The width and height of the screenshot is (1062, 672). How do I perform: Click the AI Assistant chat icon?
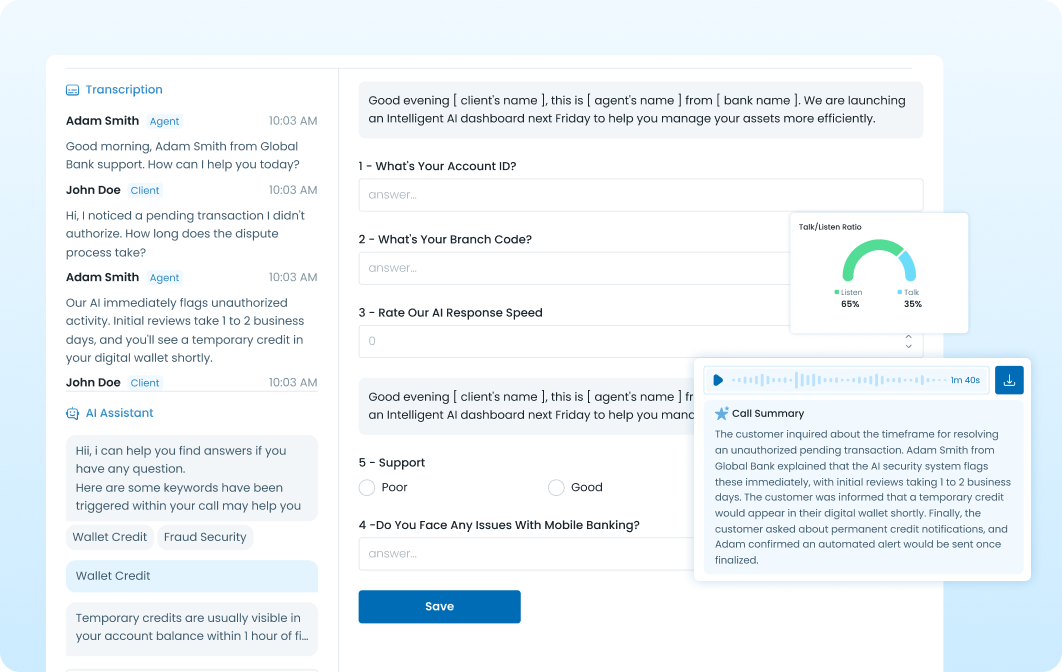[72, 413]
